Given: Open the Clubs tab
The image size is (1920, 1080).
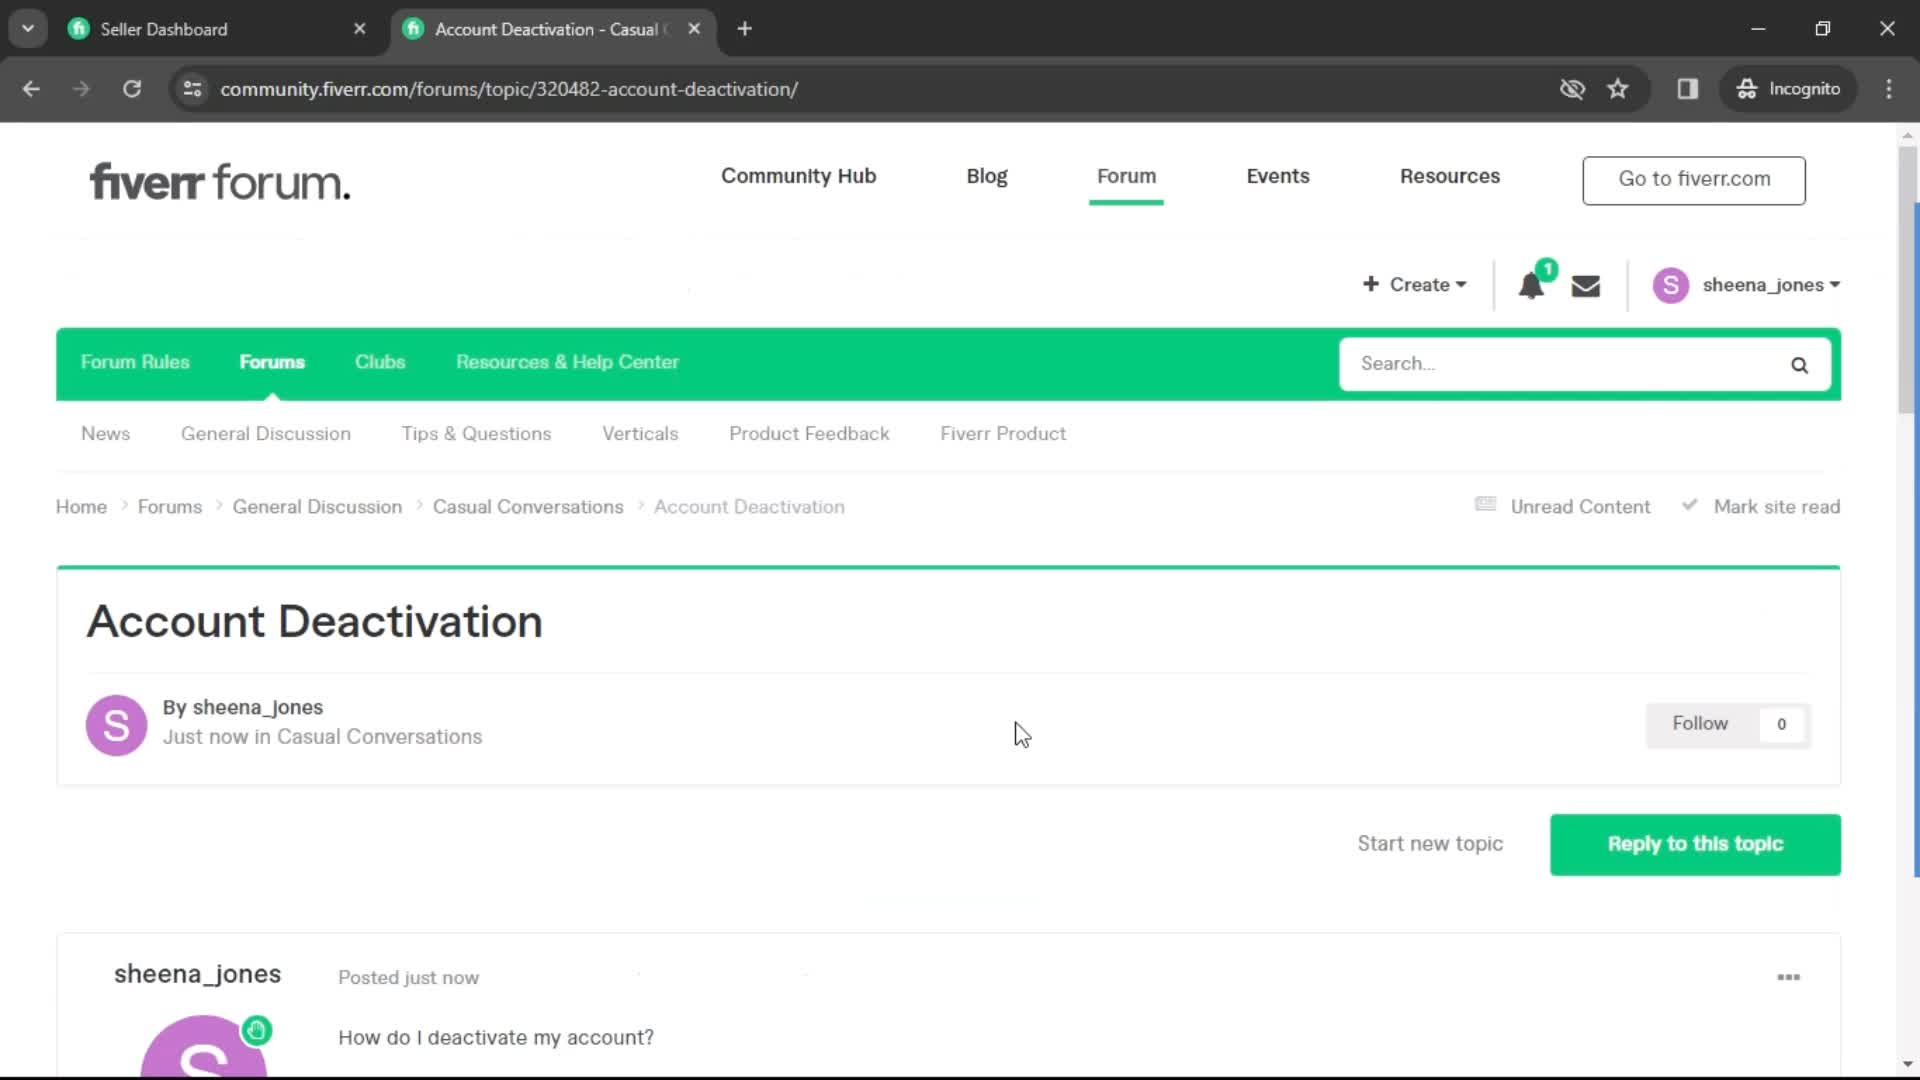Looking at the screenshot, I should (380, 362).
